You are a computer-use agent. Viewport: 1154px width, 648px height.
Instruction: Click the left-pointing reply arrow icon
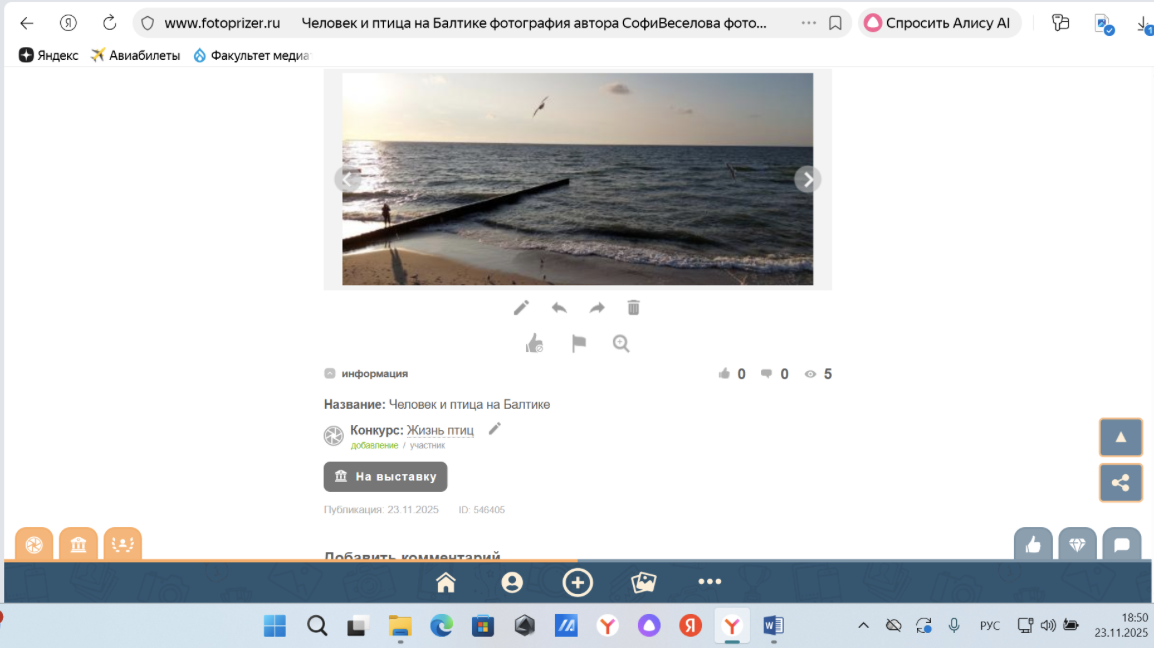pyautogui.click(x=559, y=308)
